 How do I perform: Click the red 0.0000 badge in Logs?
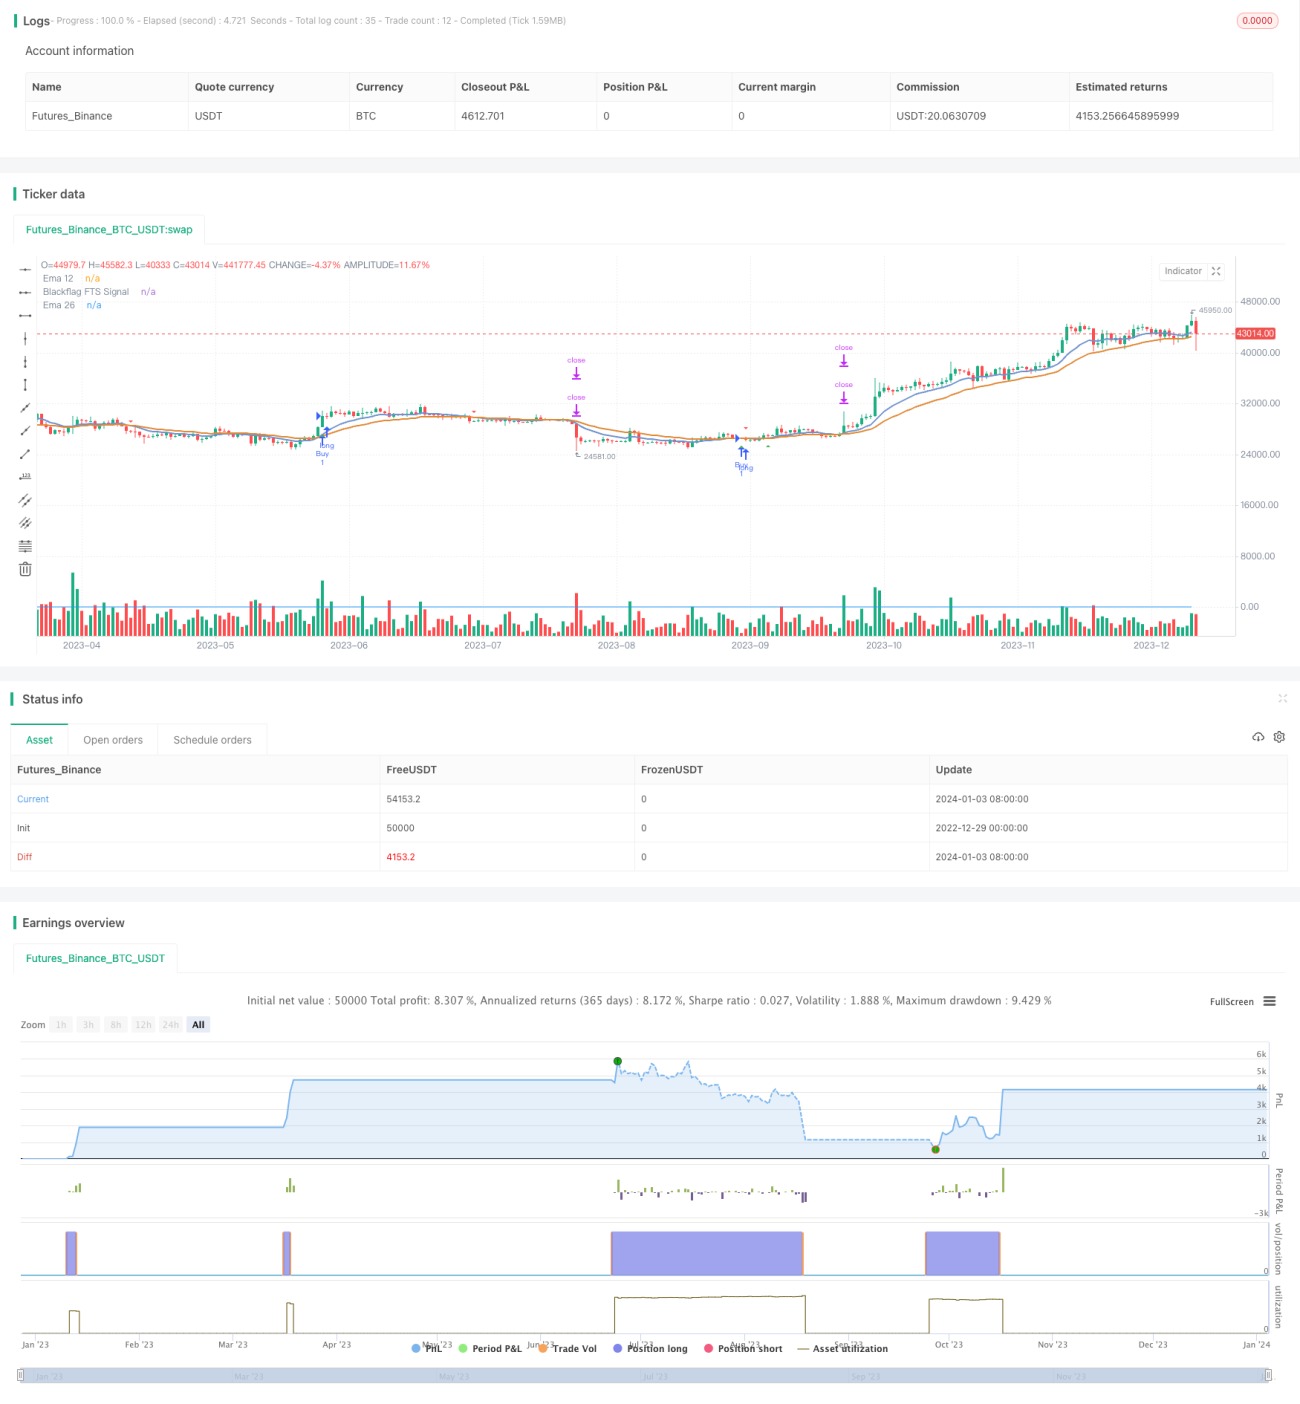coord(1257,21)
